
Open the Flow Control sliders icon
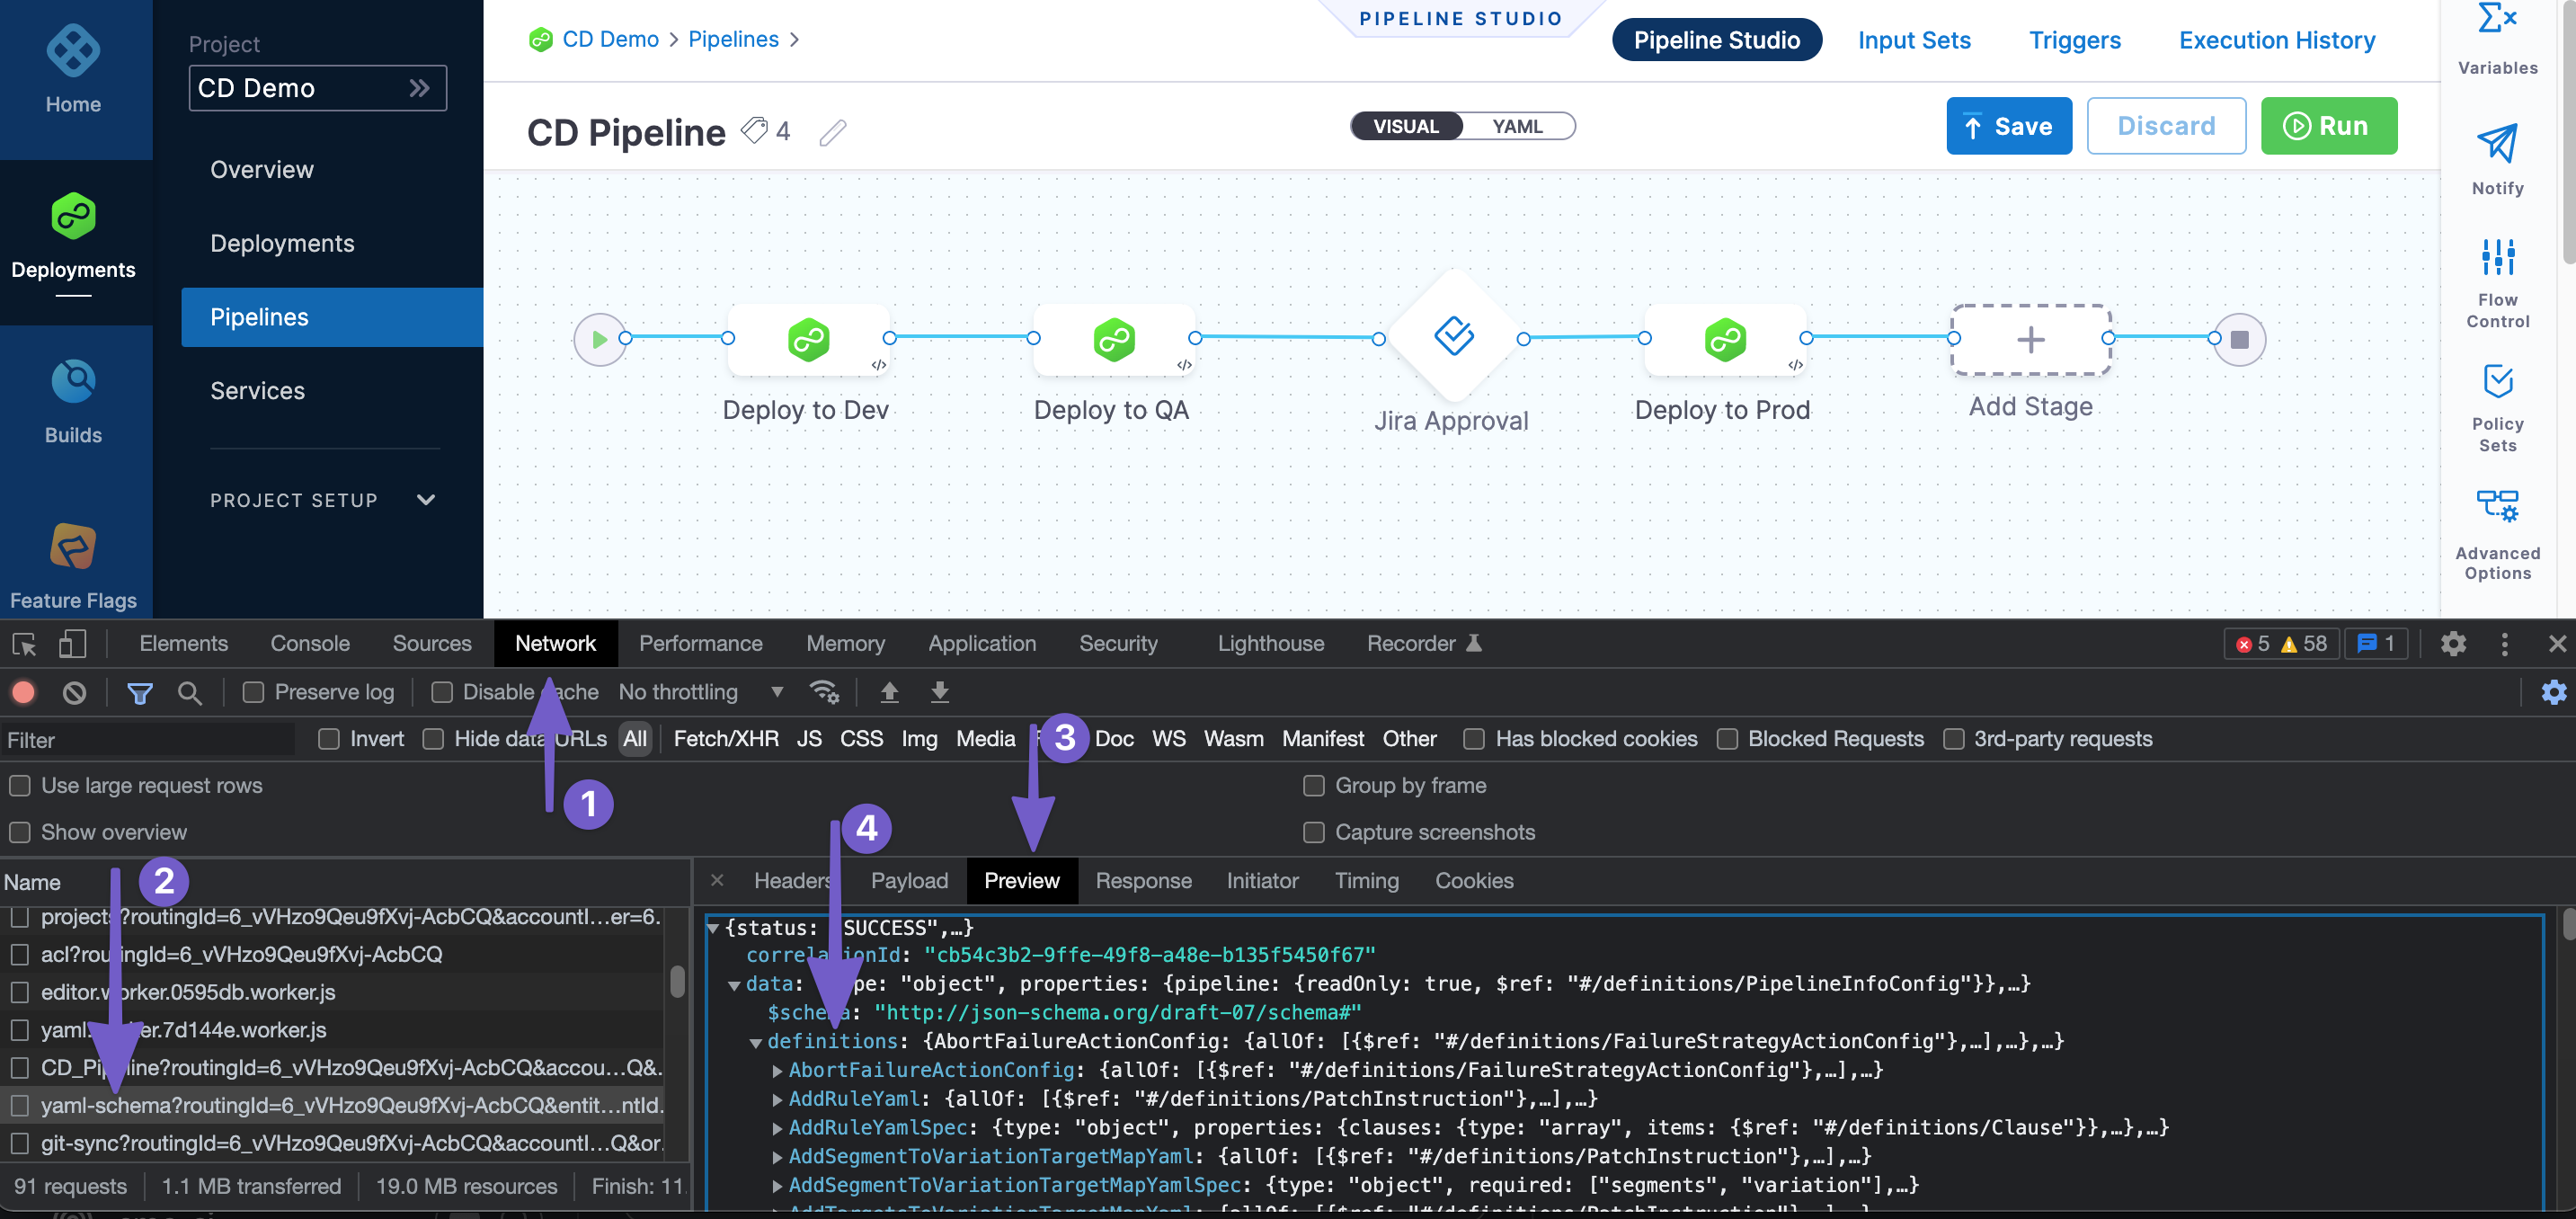[x=2496, y=257]
